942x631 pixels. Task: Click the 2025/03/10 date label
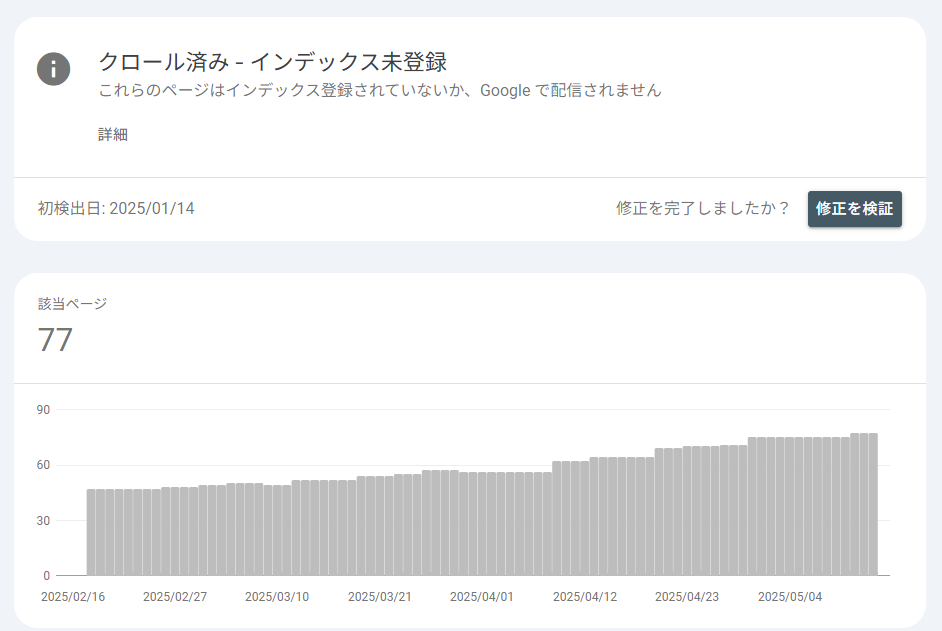pos(277,597)
